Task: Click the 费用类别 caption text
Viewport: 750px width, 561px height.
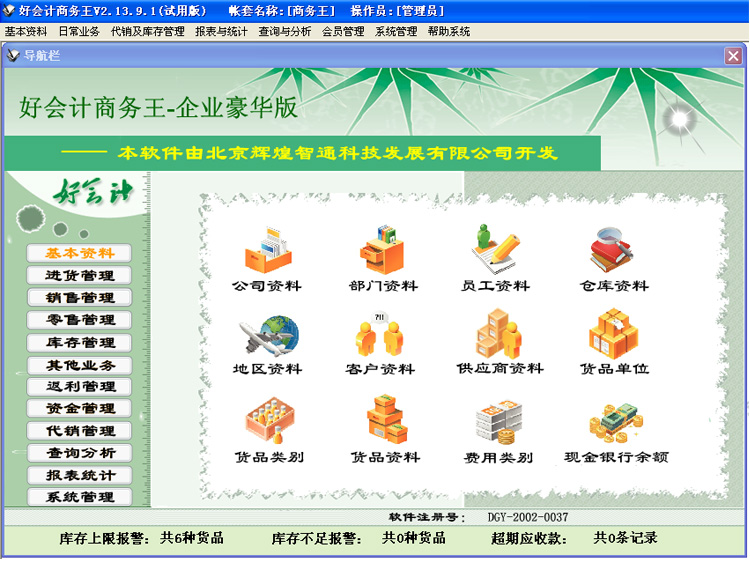Action: (498, 458)
